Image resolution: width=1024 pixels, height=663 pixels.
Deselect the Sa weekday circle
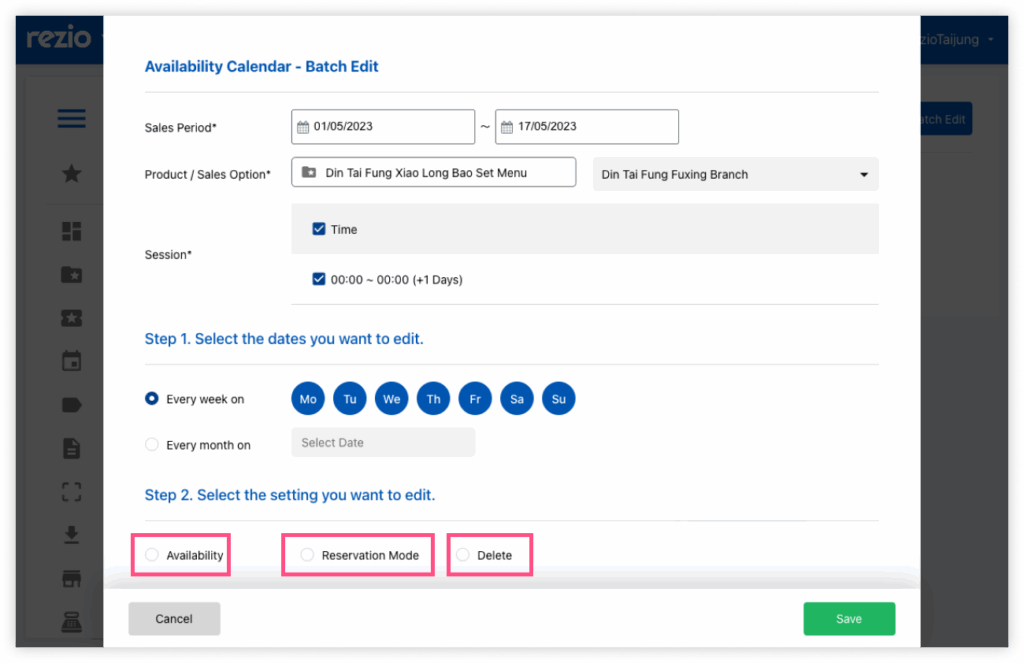pos(517,399)
